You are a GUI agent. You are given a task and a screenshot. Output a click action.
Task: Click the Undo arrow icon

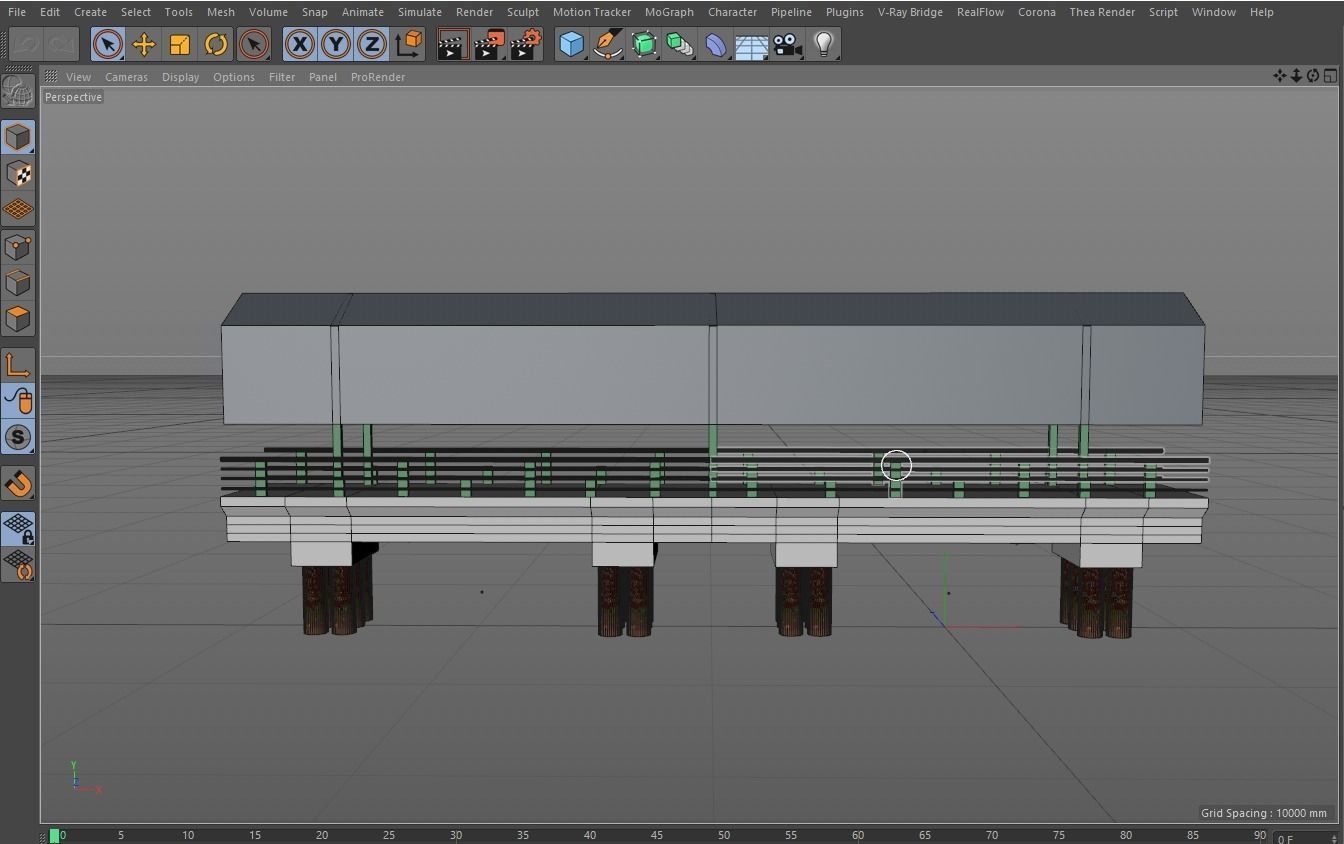26,44
